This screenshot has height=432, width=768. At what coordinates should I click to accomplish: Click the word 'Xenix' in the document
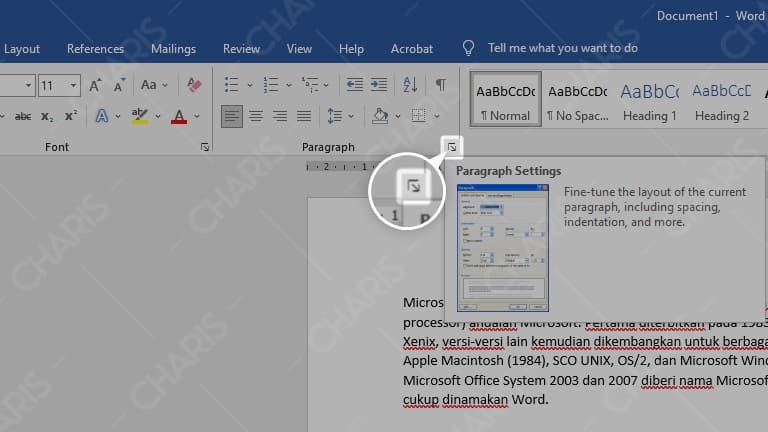(x=419, y=341)
